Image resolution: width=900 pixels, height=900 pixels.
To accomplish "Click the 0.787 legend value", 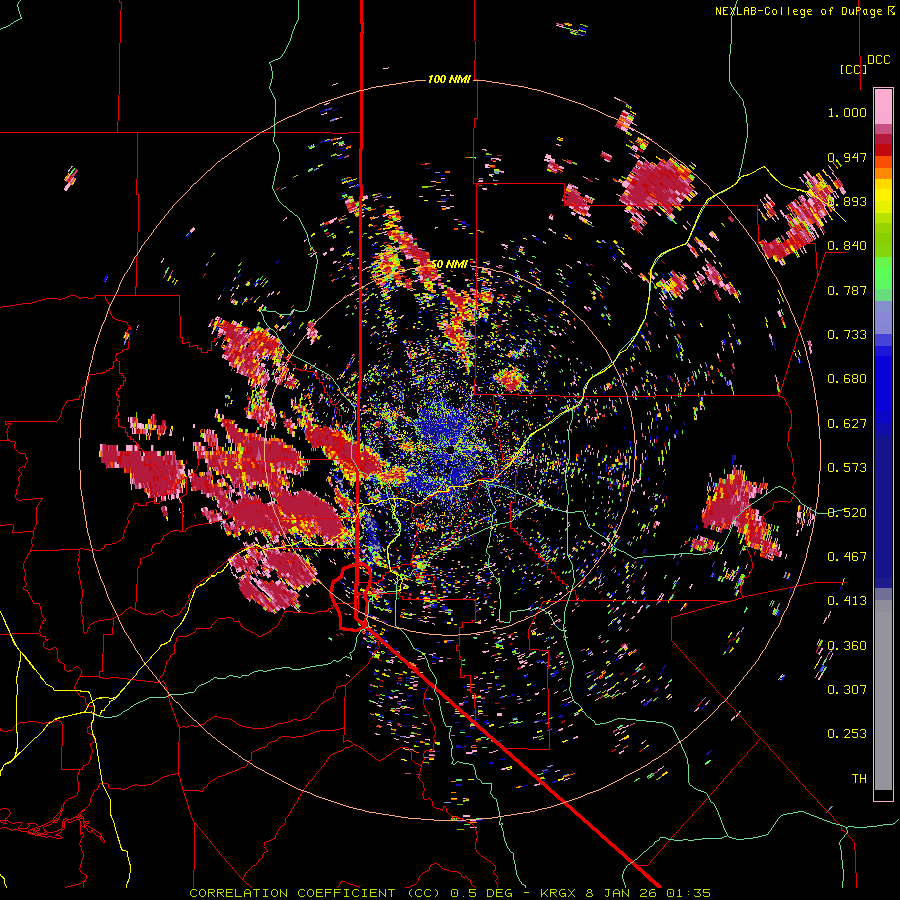I will [x=847, y=290].
